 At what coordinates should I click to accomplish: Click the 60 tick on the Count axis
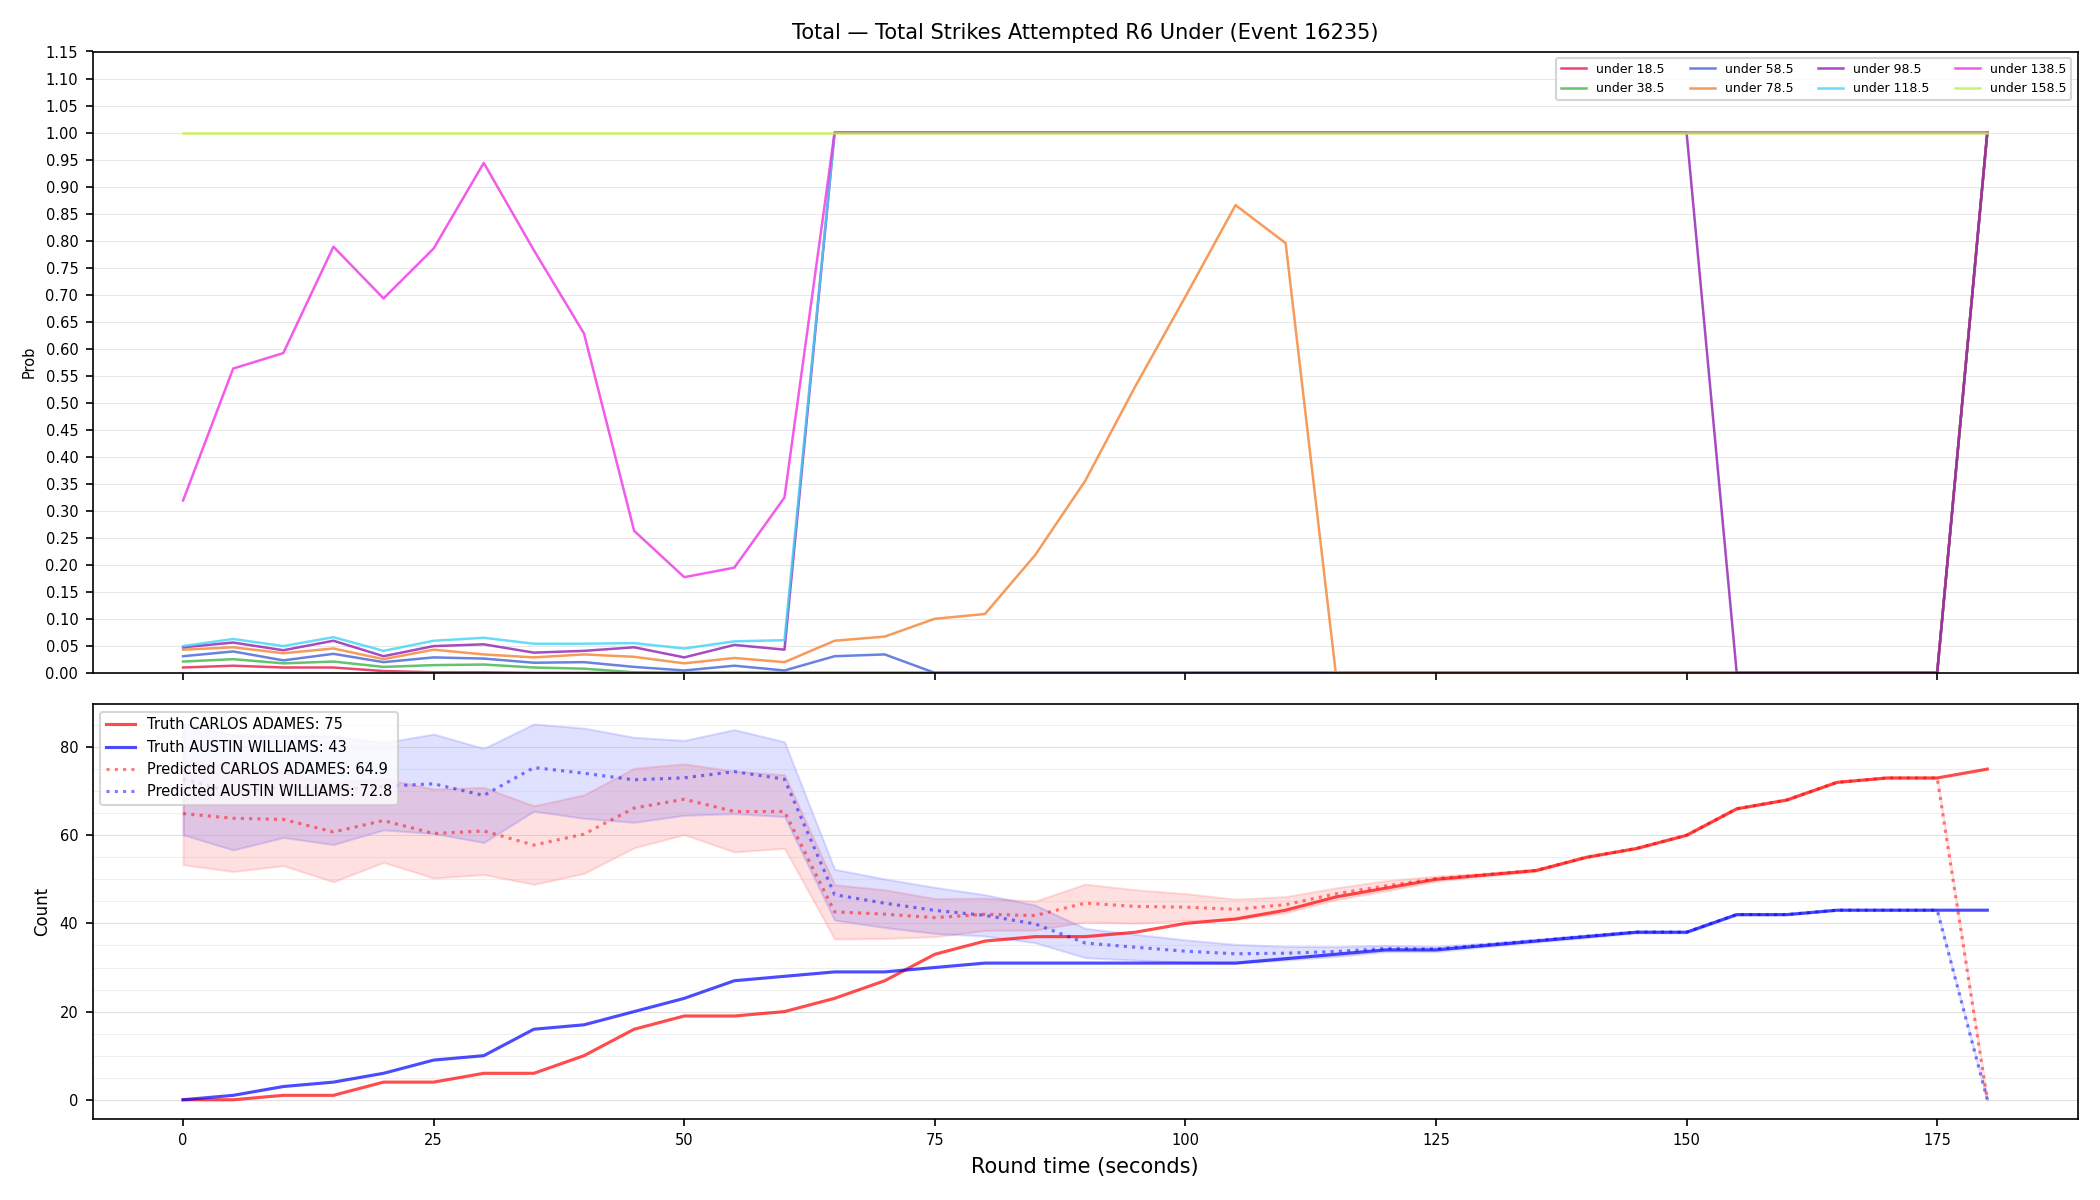[x=68, y=835]
